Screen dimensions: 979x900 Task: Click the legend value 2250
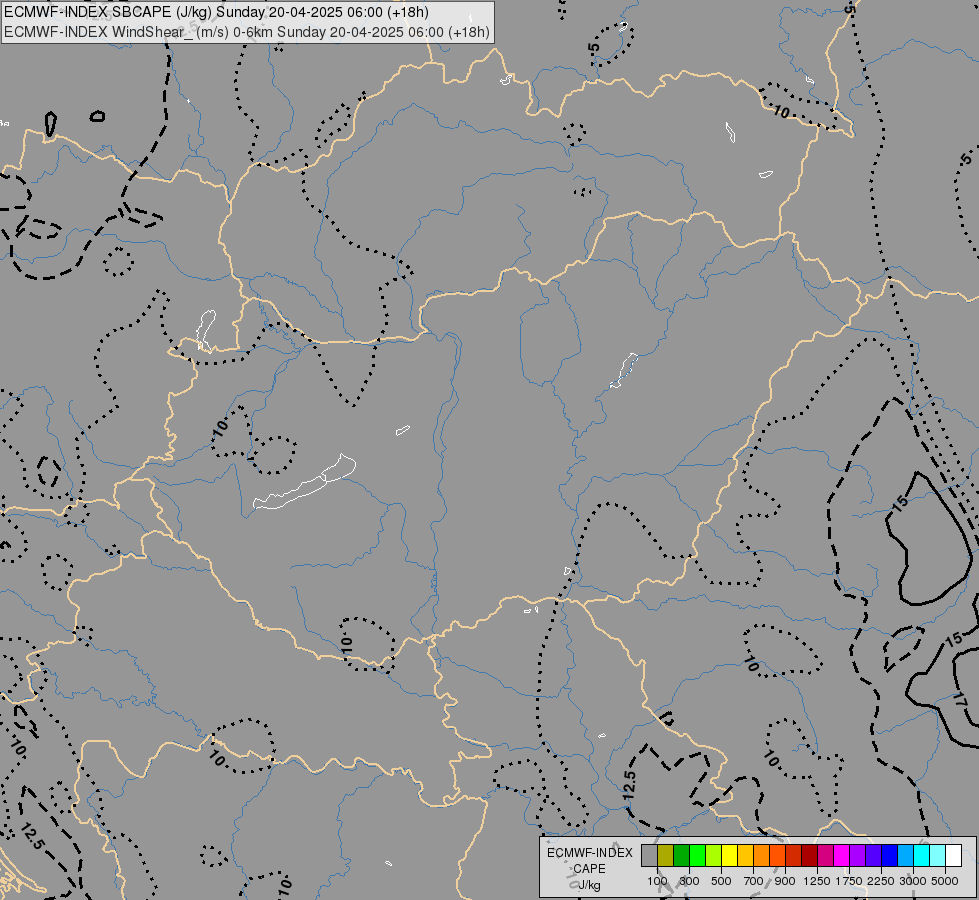coord(881,881)
